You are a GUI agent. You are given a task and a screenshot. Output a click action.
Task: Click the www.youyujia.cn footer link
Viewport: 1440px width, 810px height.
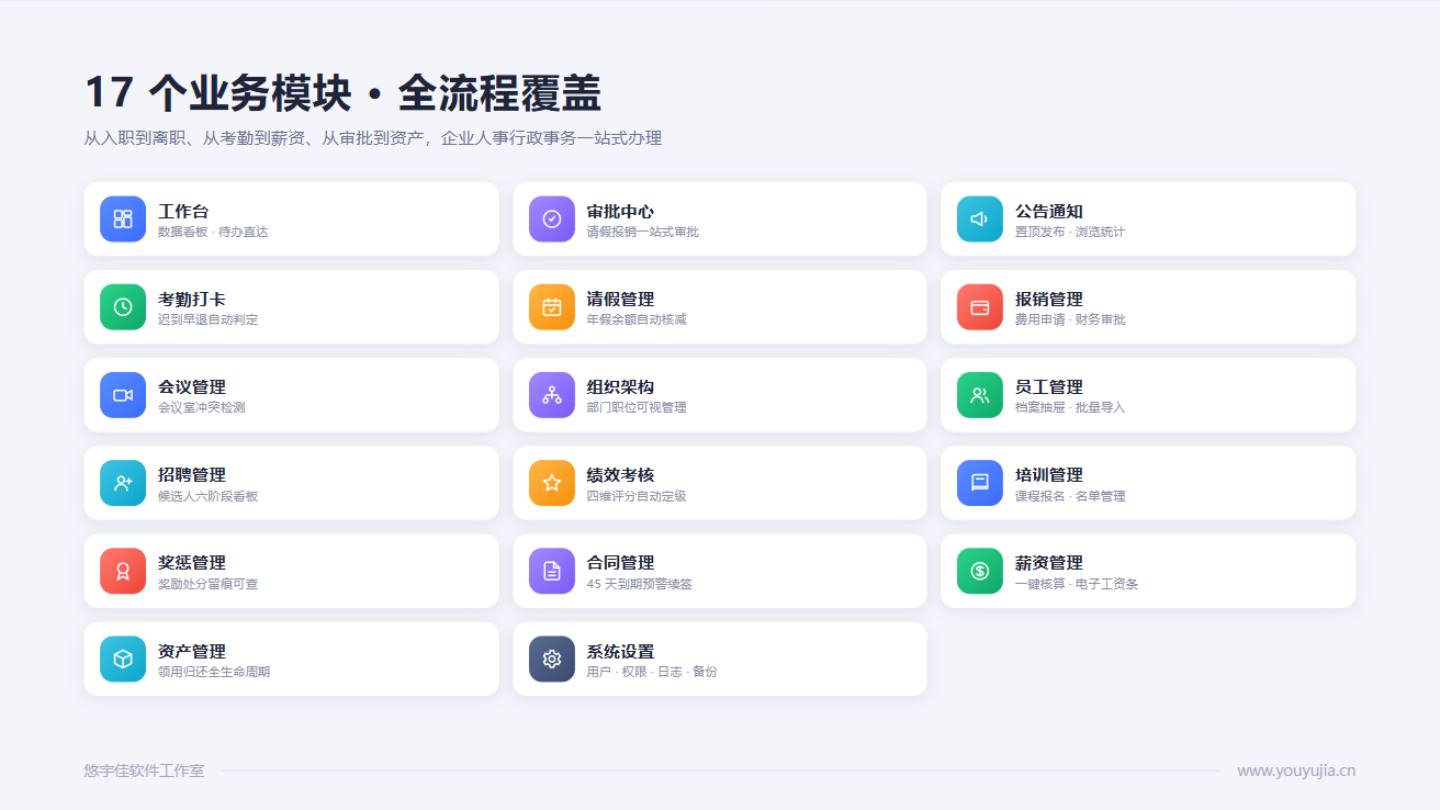tap(1296, 770)
